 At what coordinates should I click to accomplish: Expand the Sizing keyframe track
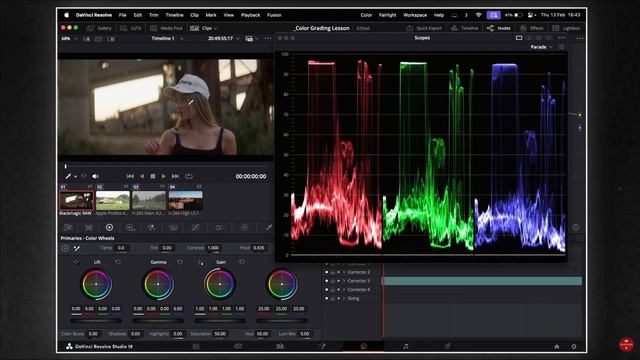pyautogui.click(x=344, y=298)
